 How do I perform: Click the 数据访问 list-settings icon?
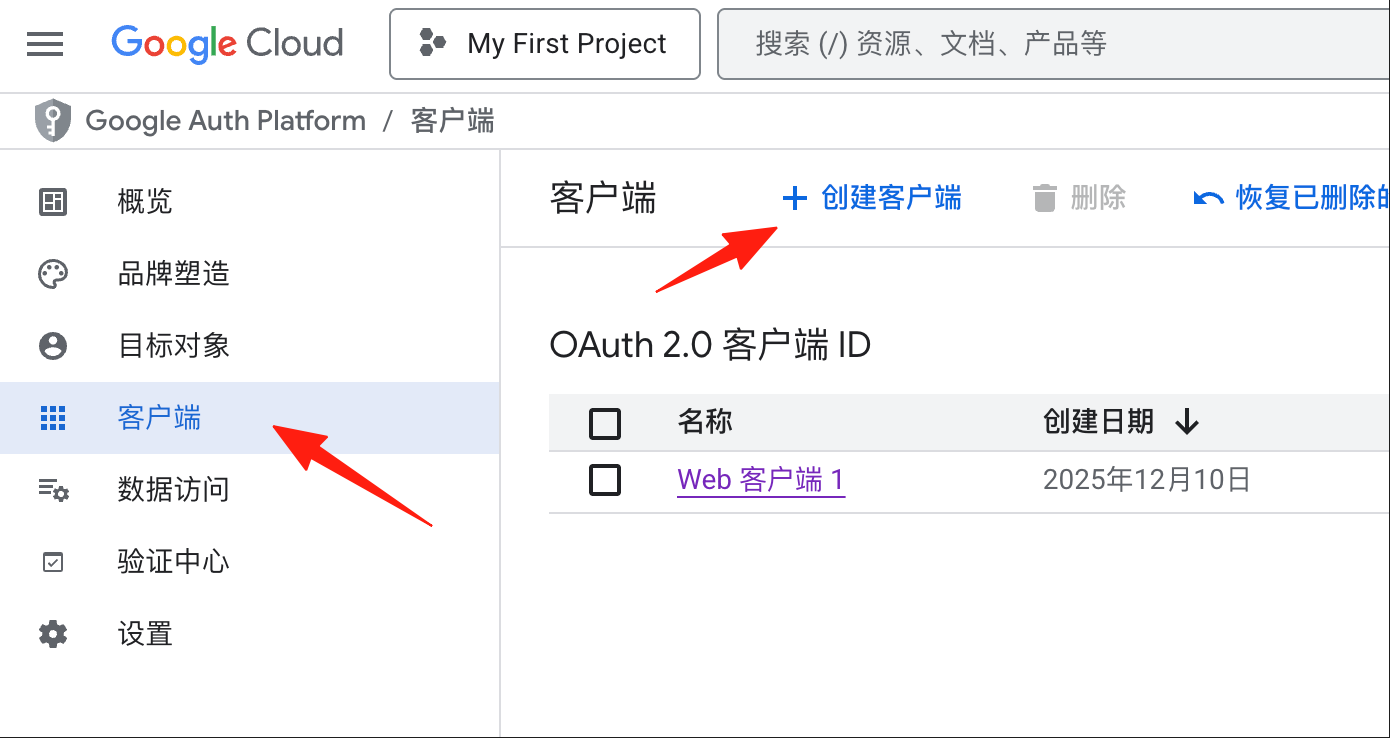point(53,490)
